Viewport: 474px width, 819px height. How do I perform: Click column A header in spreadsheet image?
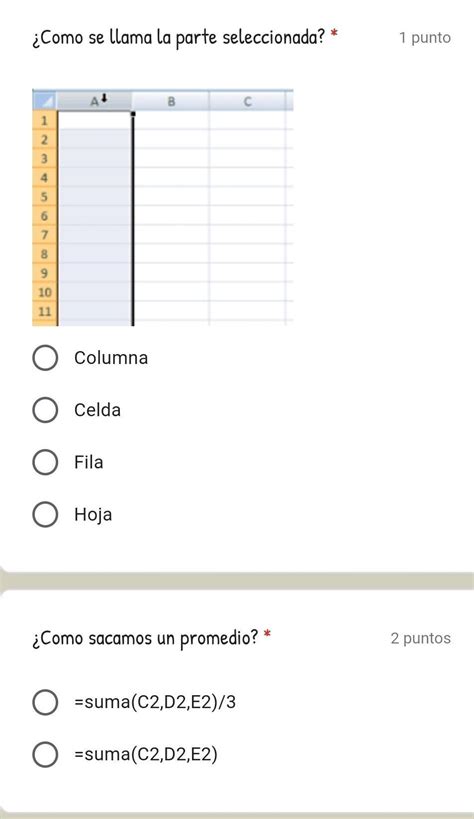click(x=95, y=101)
